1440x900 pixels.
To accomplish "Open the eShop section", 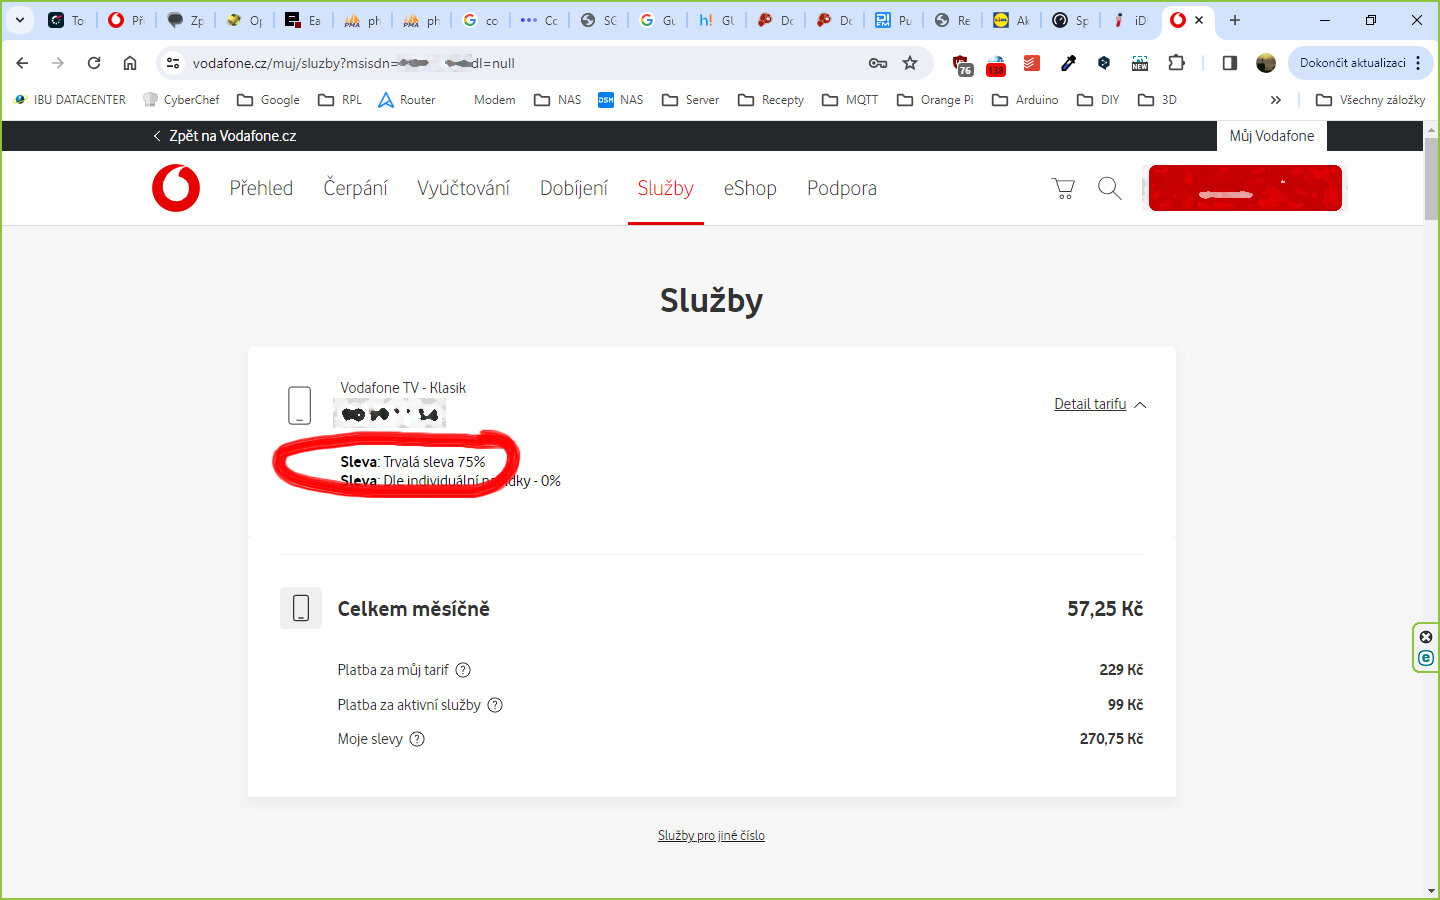I will 750,188.
